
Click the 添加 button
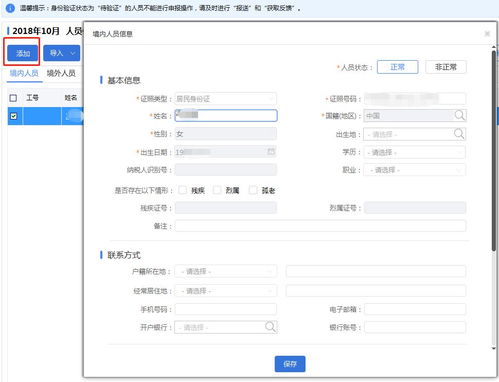pyautogui.click(x=23, y=53)
